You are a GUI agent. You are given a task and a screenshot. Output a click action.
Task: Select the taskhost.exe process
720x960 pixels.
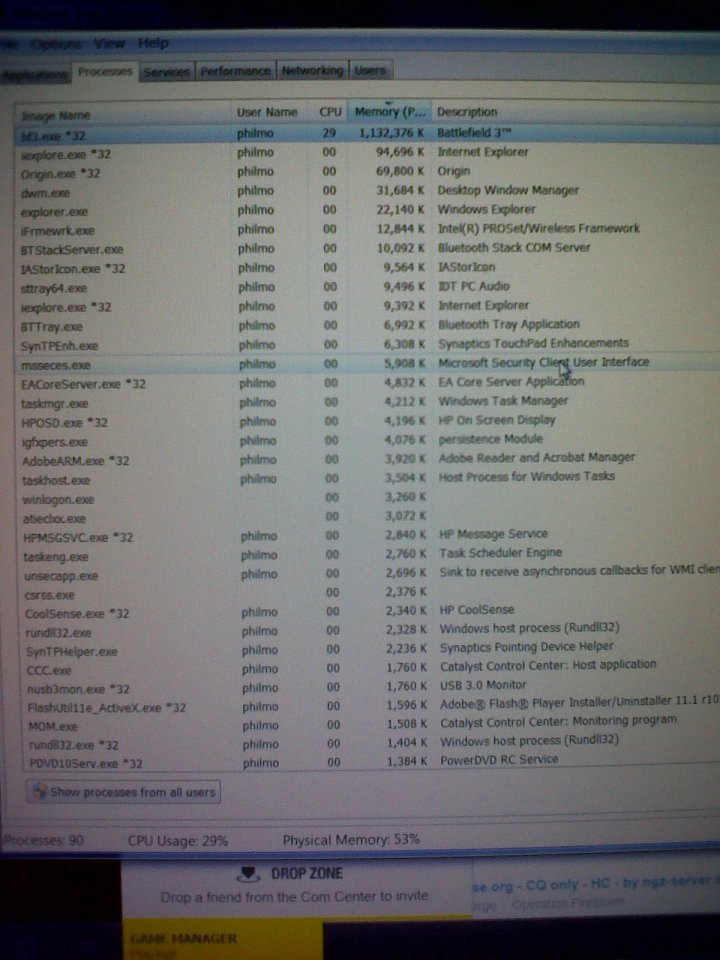tap(56, 481)
